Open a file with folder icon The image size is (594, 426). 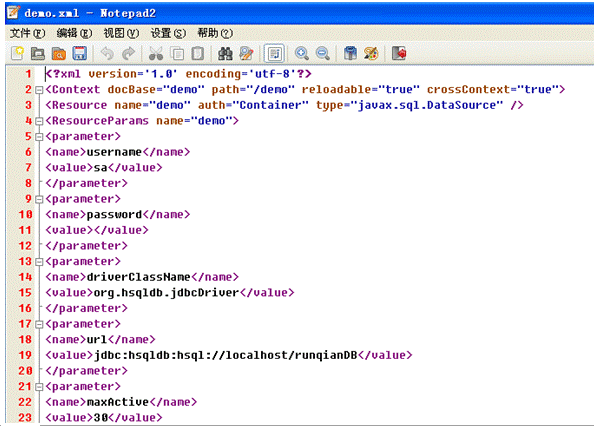click(38, 53)
